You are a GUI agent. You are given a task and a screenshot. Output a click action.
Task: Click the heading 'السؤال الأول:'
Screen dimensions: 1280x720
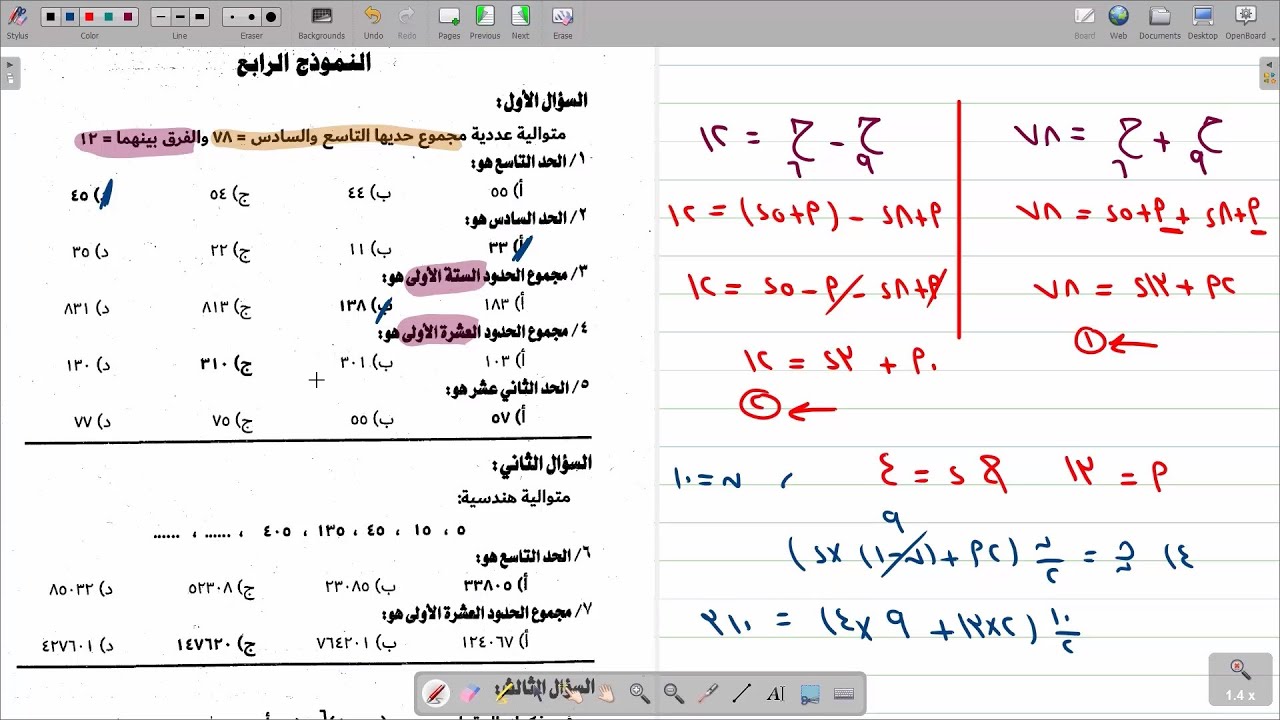[542, 102]
